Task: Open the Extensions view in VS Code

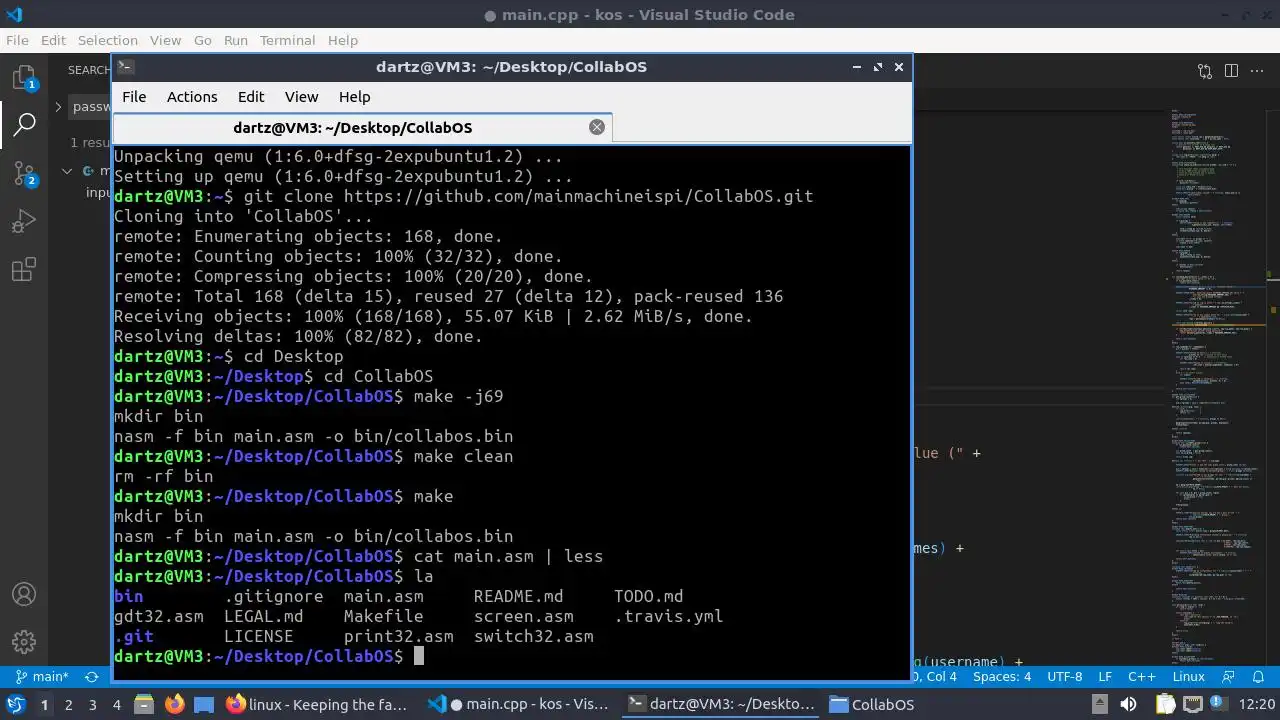Action: coord(24,270)
